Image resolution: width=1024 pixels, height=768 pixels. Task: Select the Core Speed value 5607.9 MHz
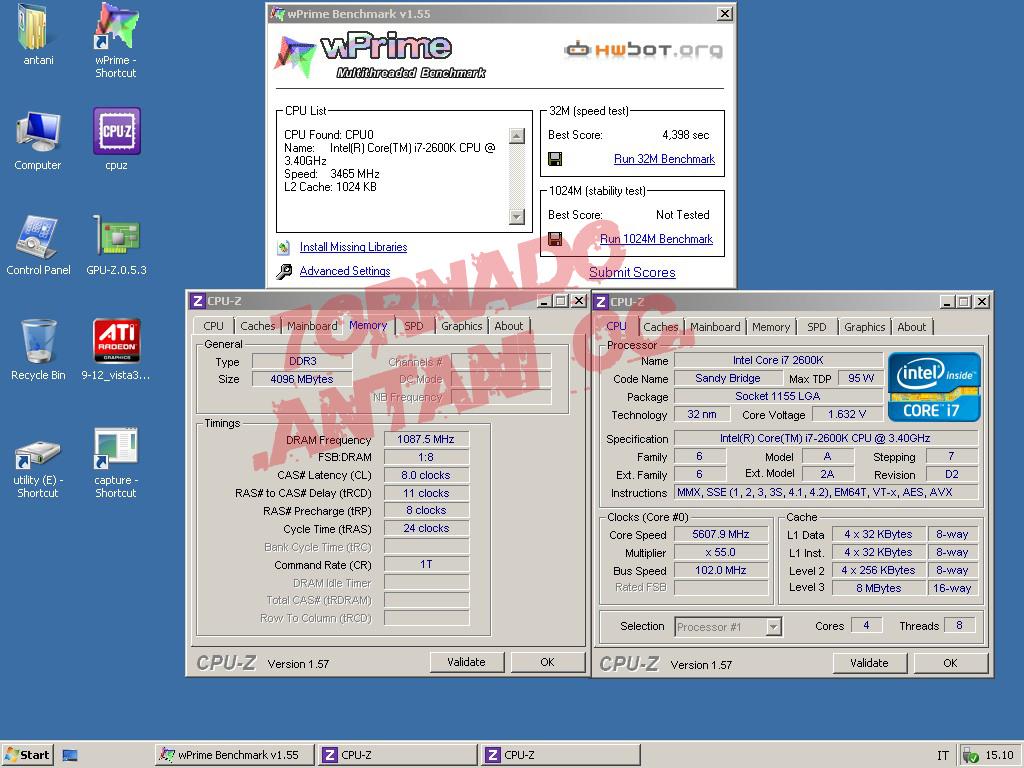[720, 534]
